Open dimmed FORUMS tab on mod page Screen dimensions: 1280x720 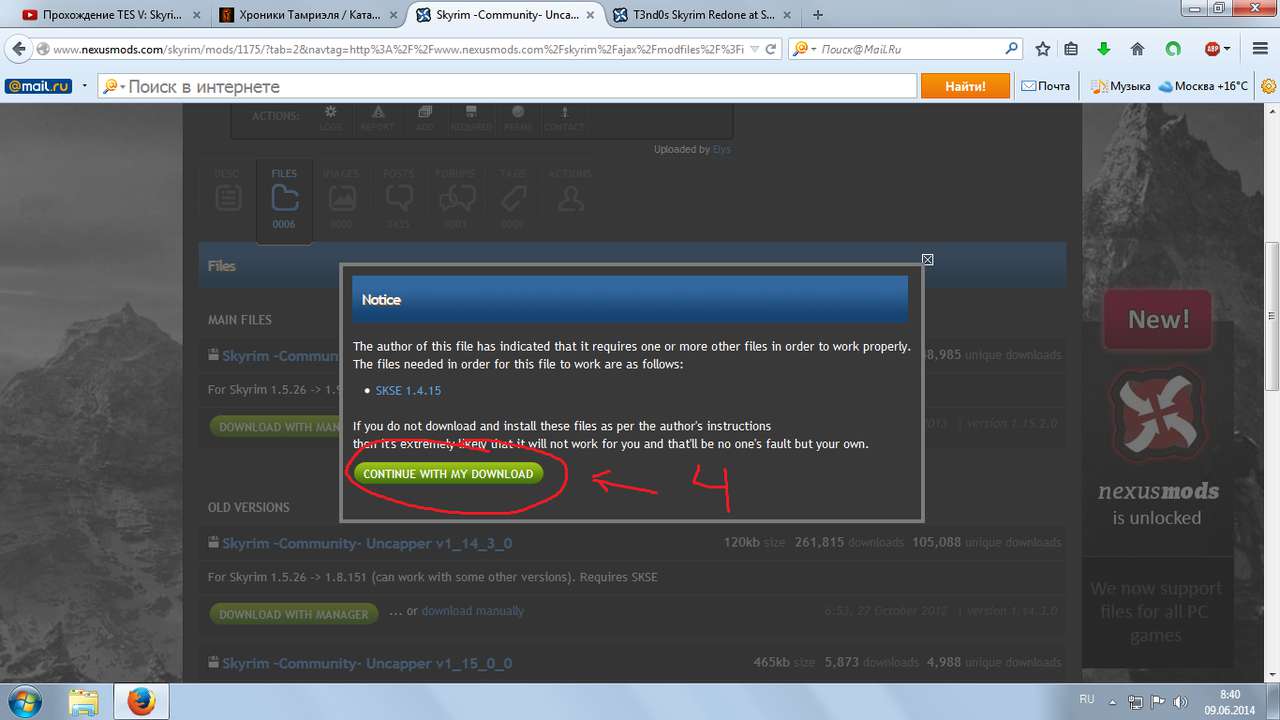coord(455,199)
